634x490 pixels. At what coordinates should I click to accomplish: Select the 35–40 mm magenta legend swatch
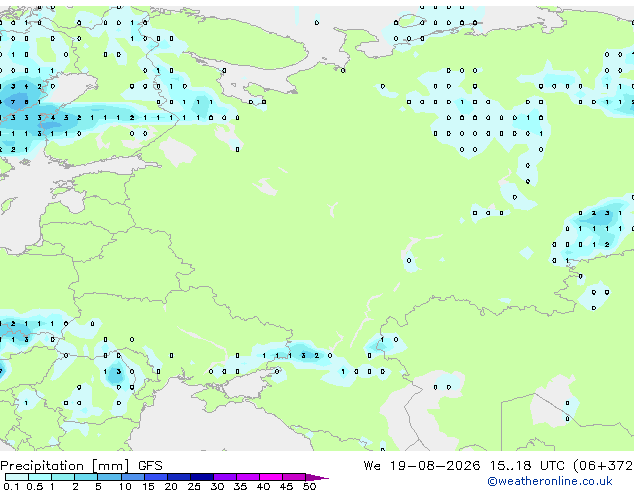point(247,477)
